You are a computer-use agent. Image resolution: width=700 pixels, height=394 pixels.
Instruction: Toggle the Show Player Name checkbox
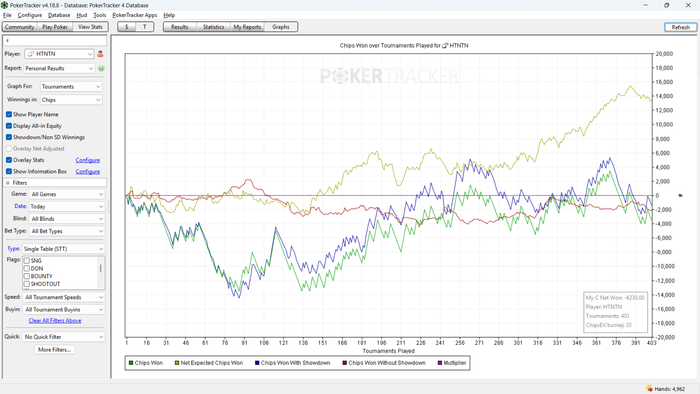(x=9, y=114)
